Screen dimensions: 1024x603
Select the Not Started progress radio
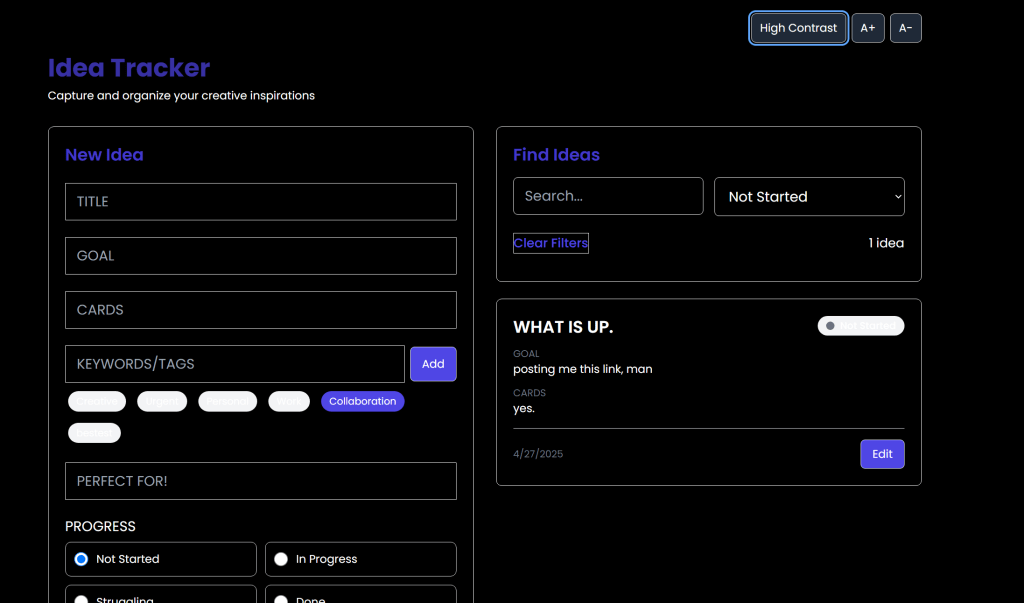[82, 559]
